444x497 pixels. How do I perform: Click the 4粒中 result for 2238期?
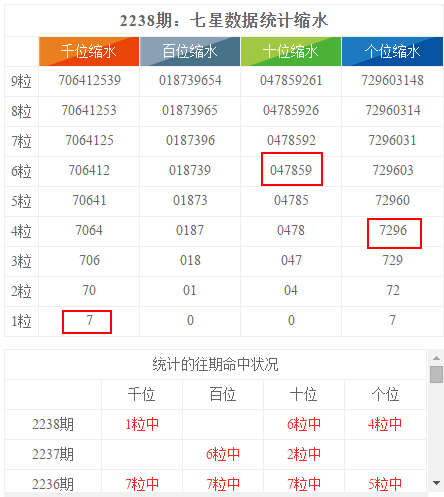[x=385, y=425]
